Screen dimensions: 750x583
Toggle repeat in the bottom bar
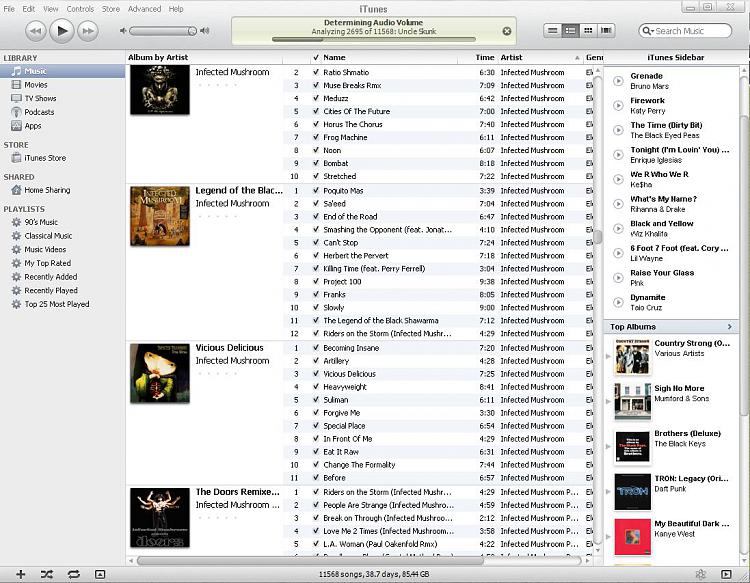pos(74,574)
